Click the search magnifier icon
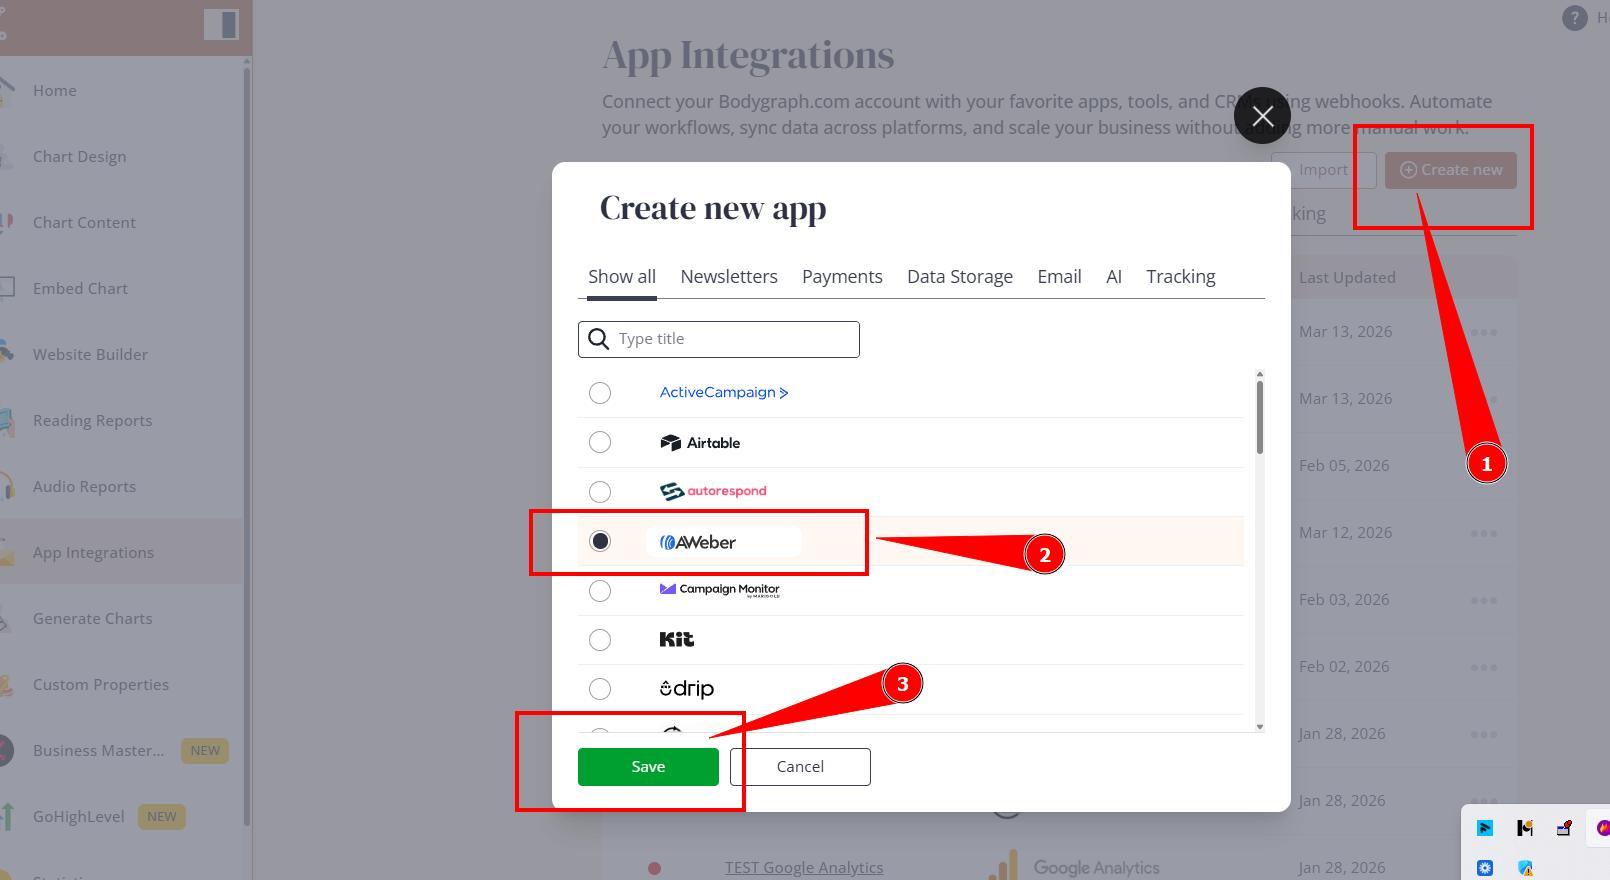Viewport: 1610px width, 880px height. pyautogui.click(x=598, y=339)
